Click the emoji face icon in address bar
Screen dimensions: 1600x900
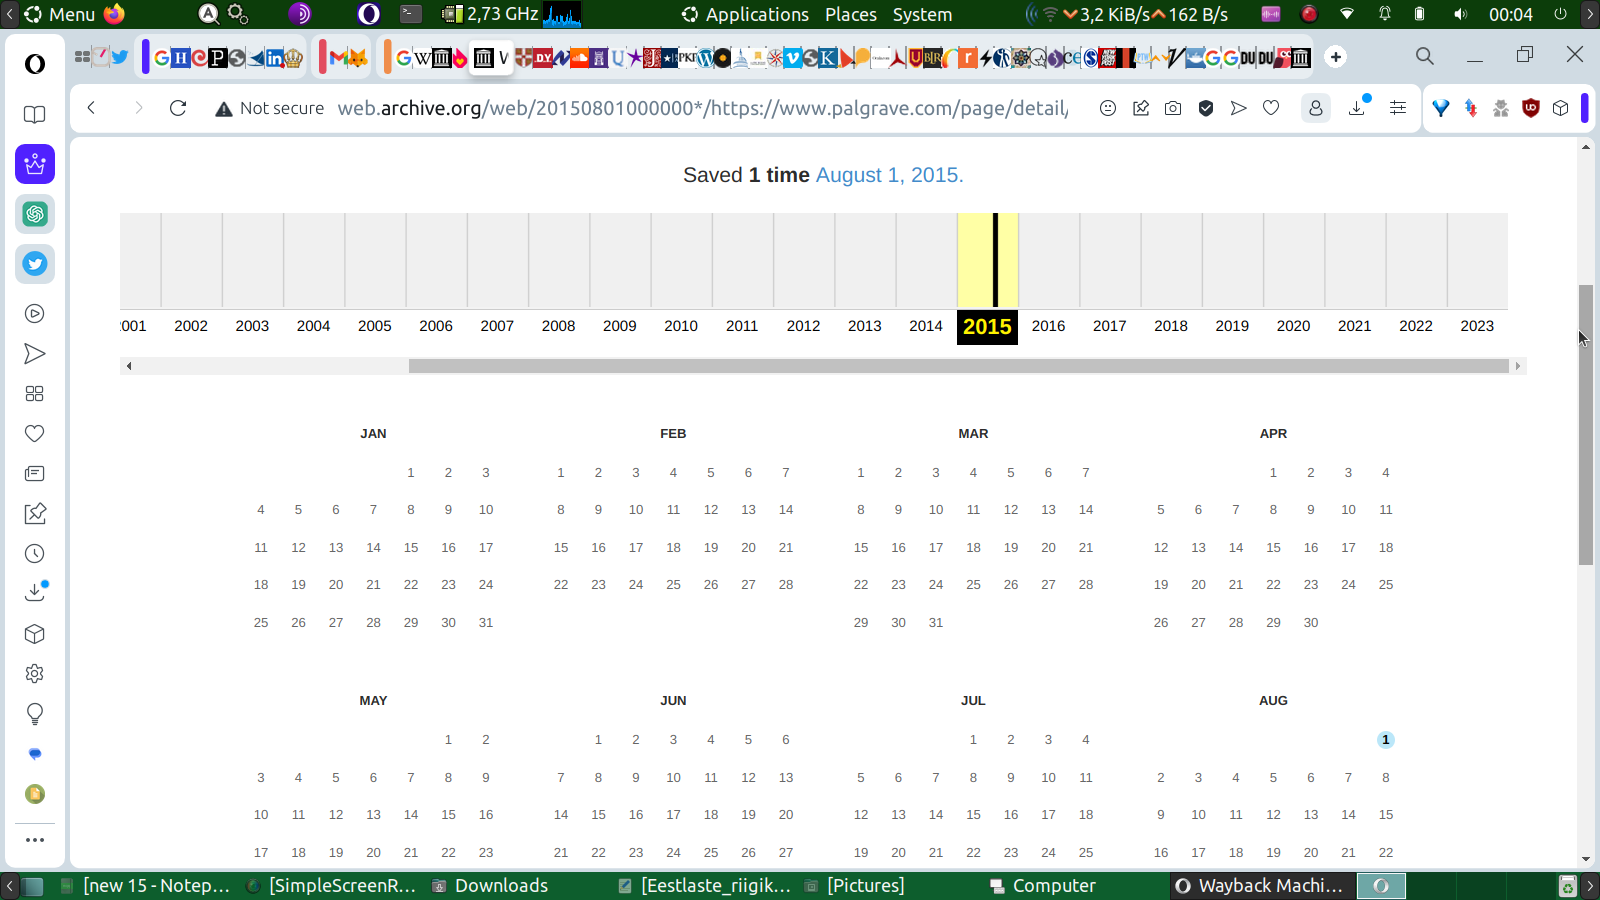click(x=1108, y=108)
